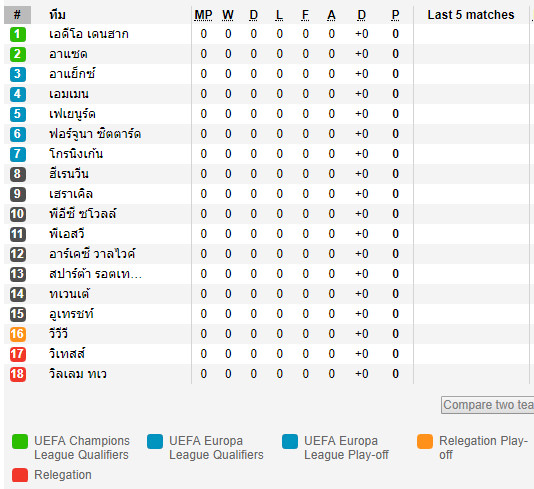
Task: Click the dark gray rank 10 badge
Action: click(18, 214)
